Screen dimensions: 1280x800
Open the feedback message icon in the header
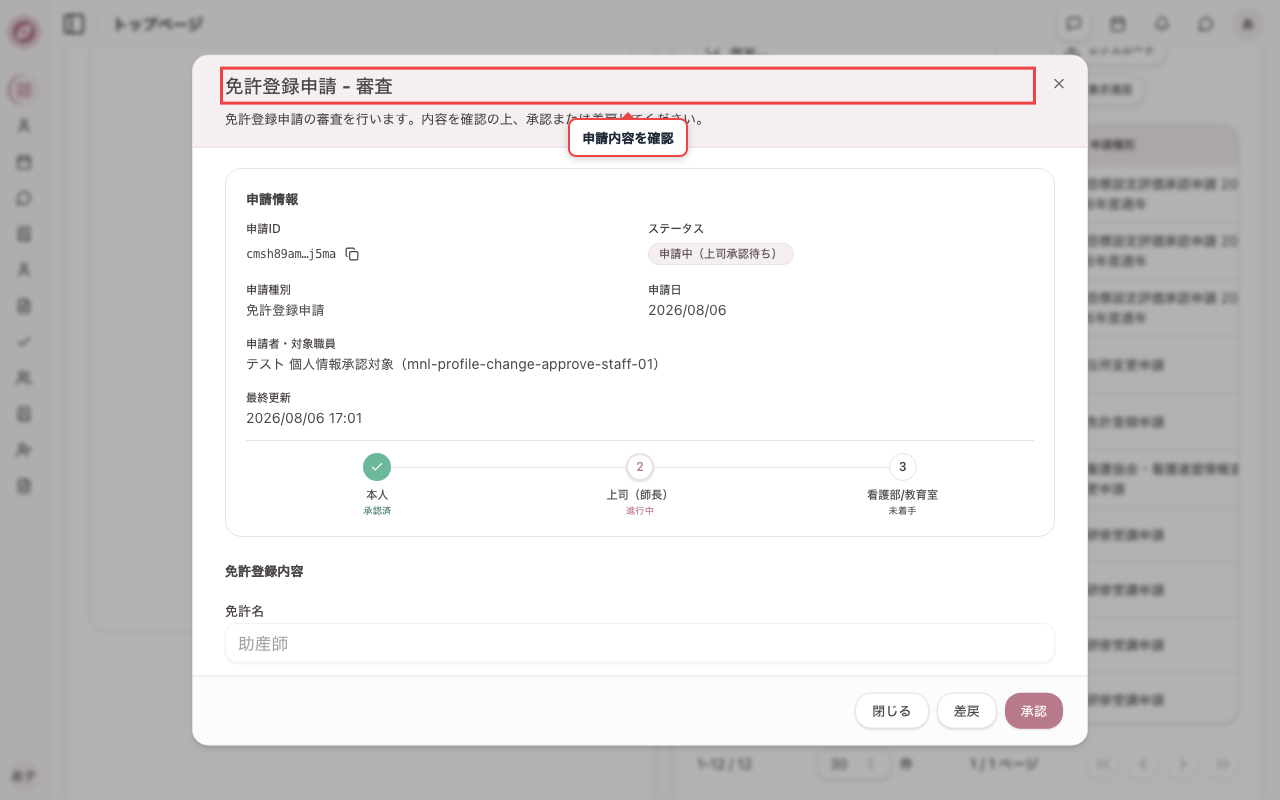tap(1074, 23)
